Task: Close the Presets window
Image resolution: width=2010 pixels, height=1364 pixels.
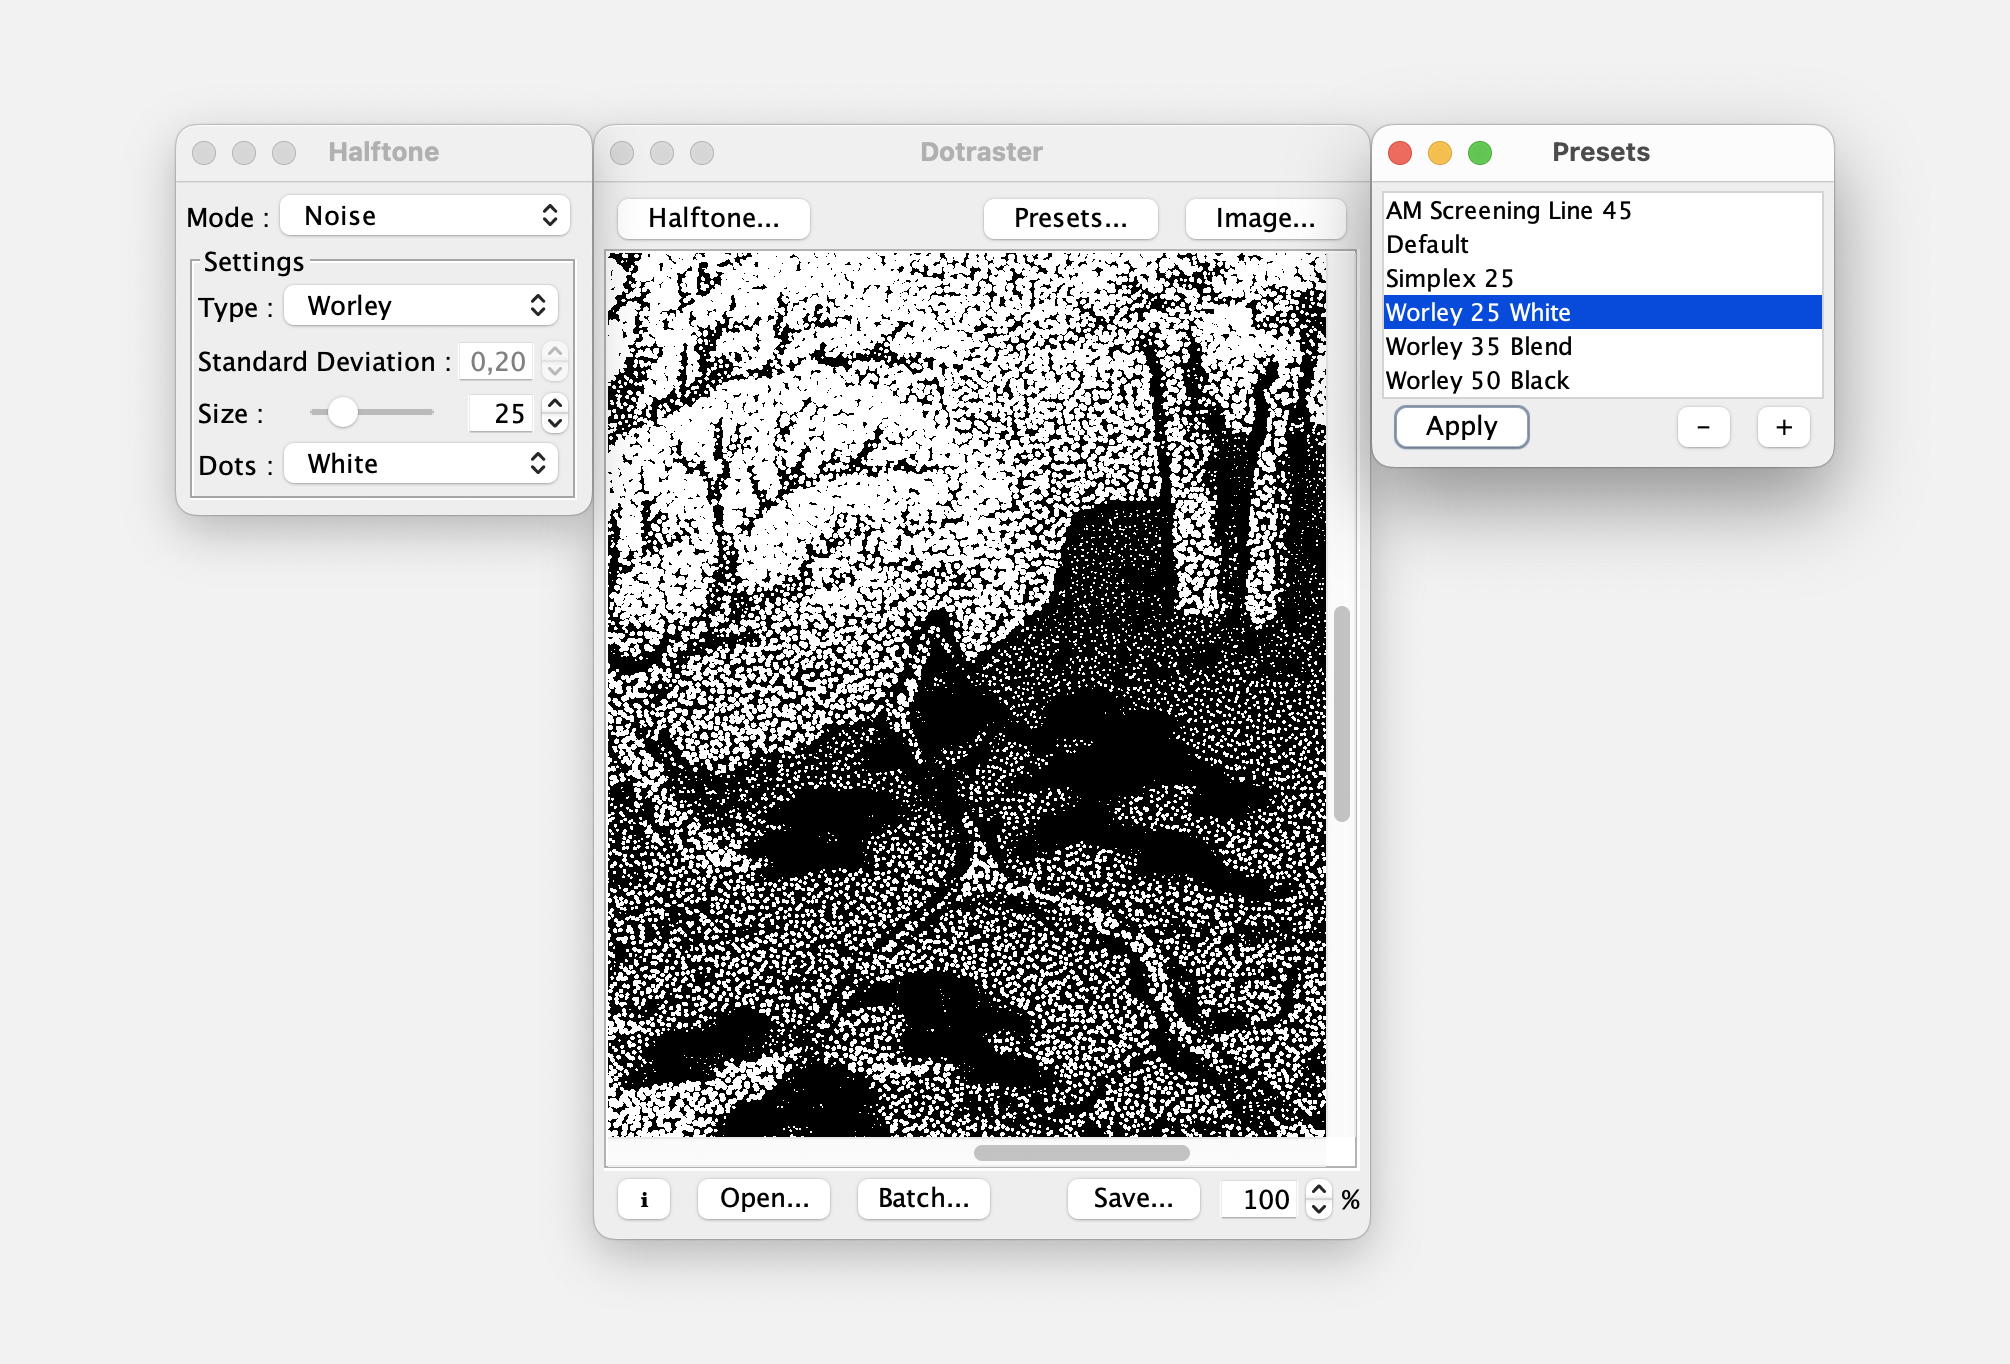Action: pyautogui.click(x=1400, y=152)
